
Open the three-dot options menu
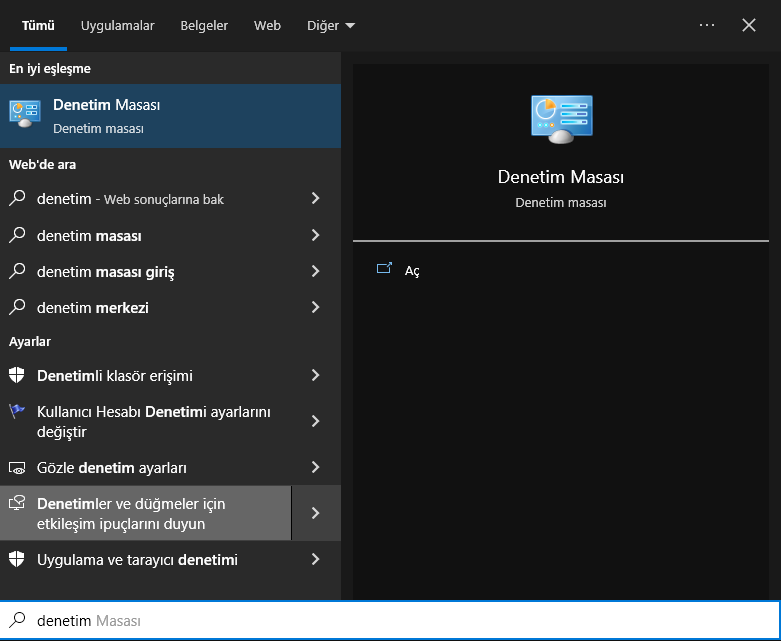point(707,25)
